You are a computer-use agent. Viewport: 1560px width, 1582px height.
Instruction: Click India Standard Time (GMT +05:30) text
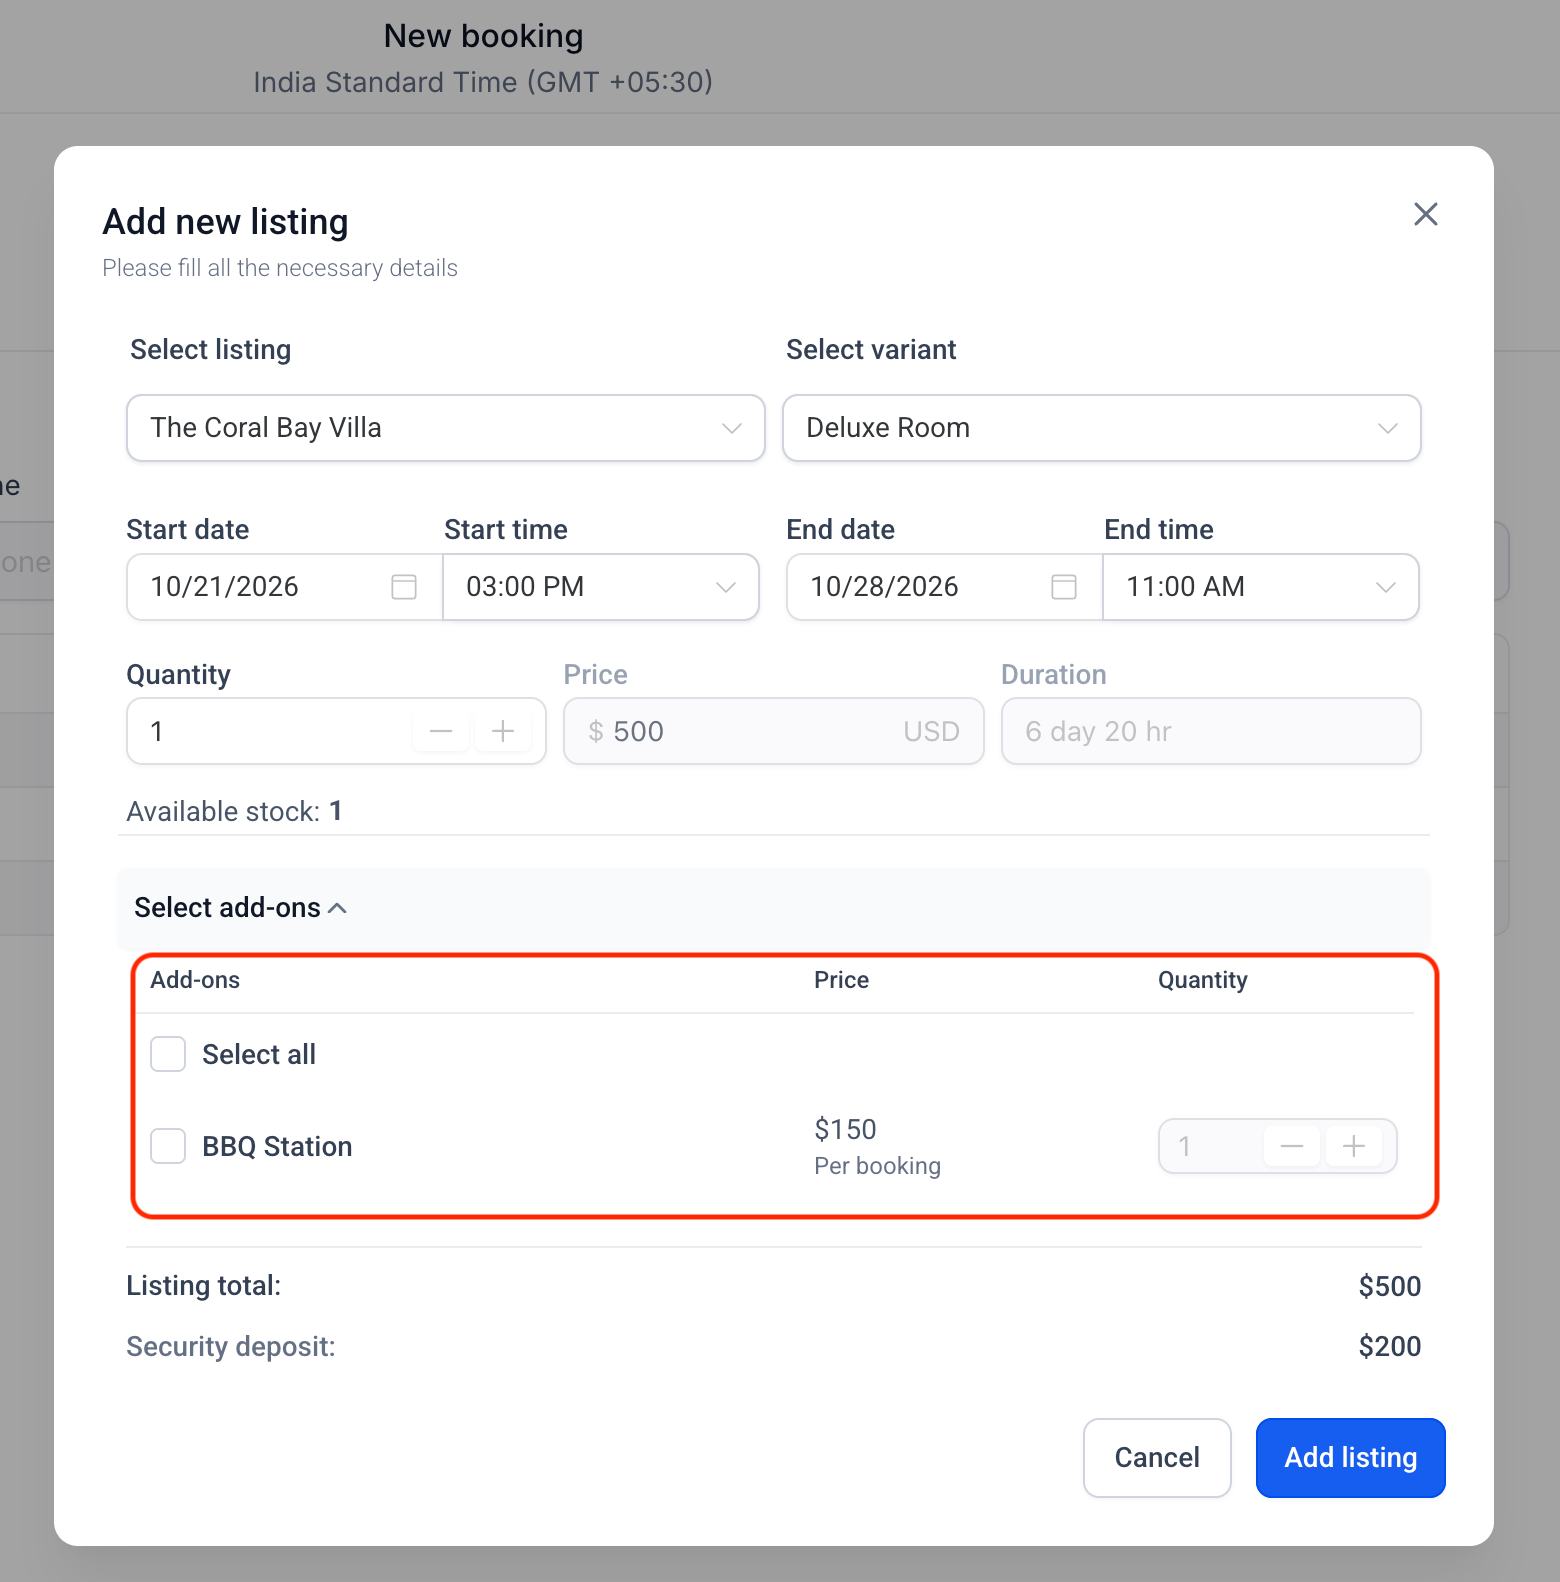[x=483, y=82]
